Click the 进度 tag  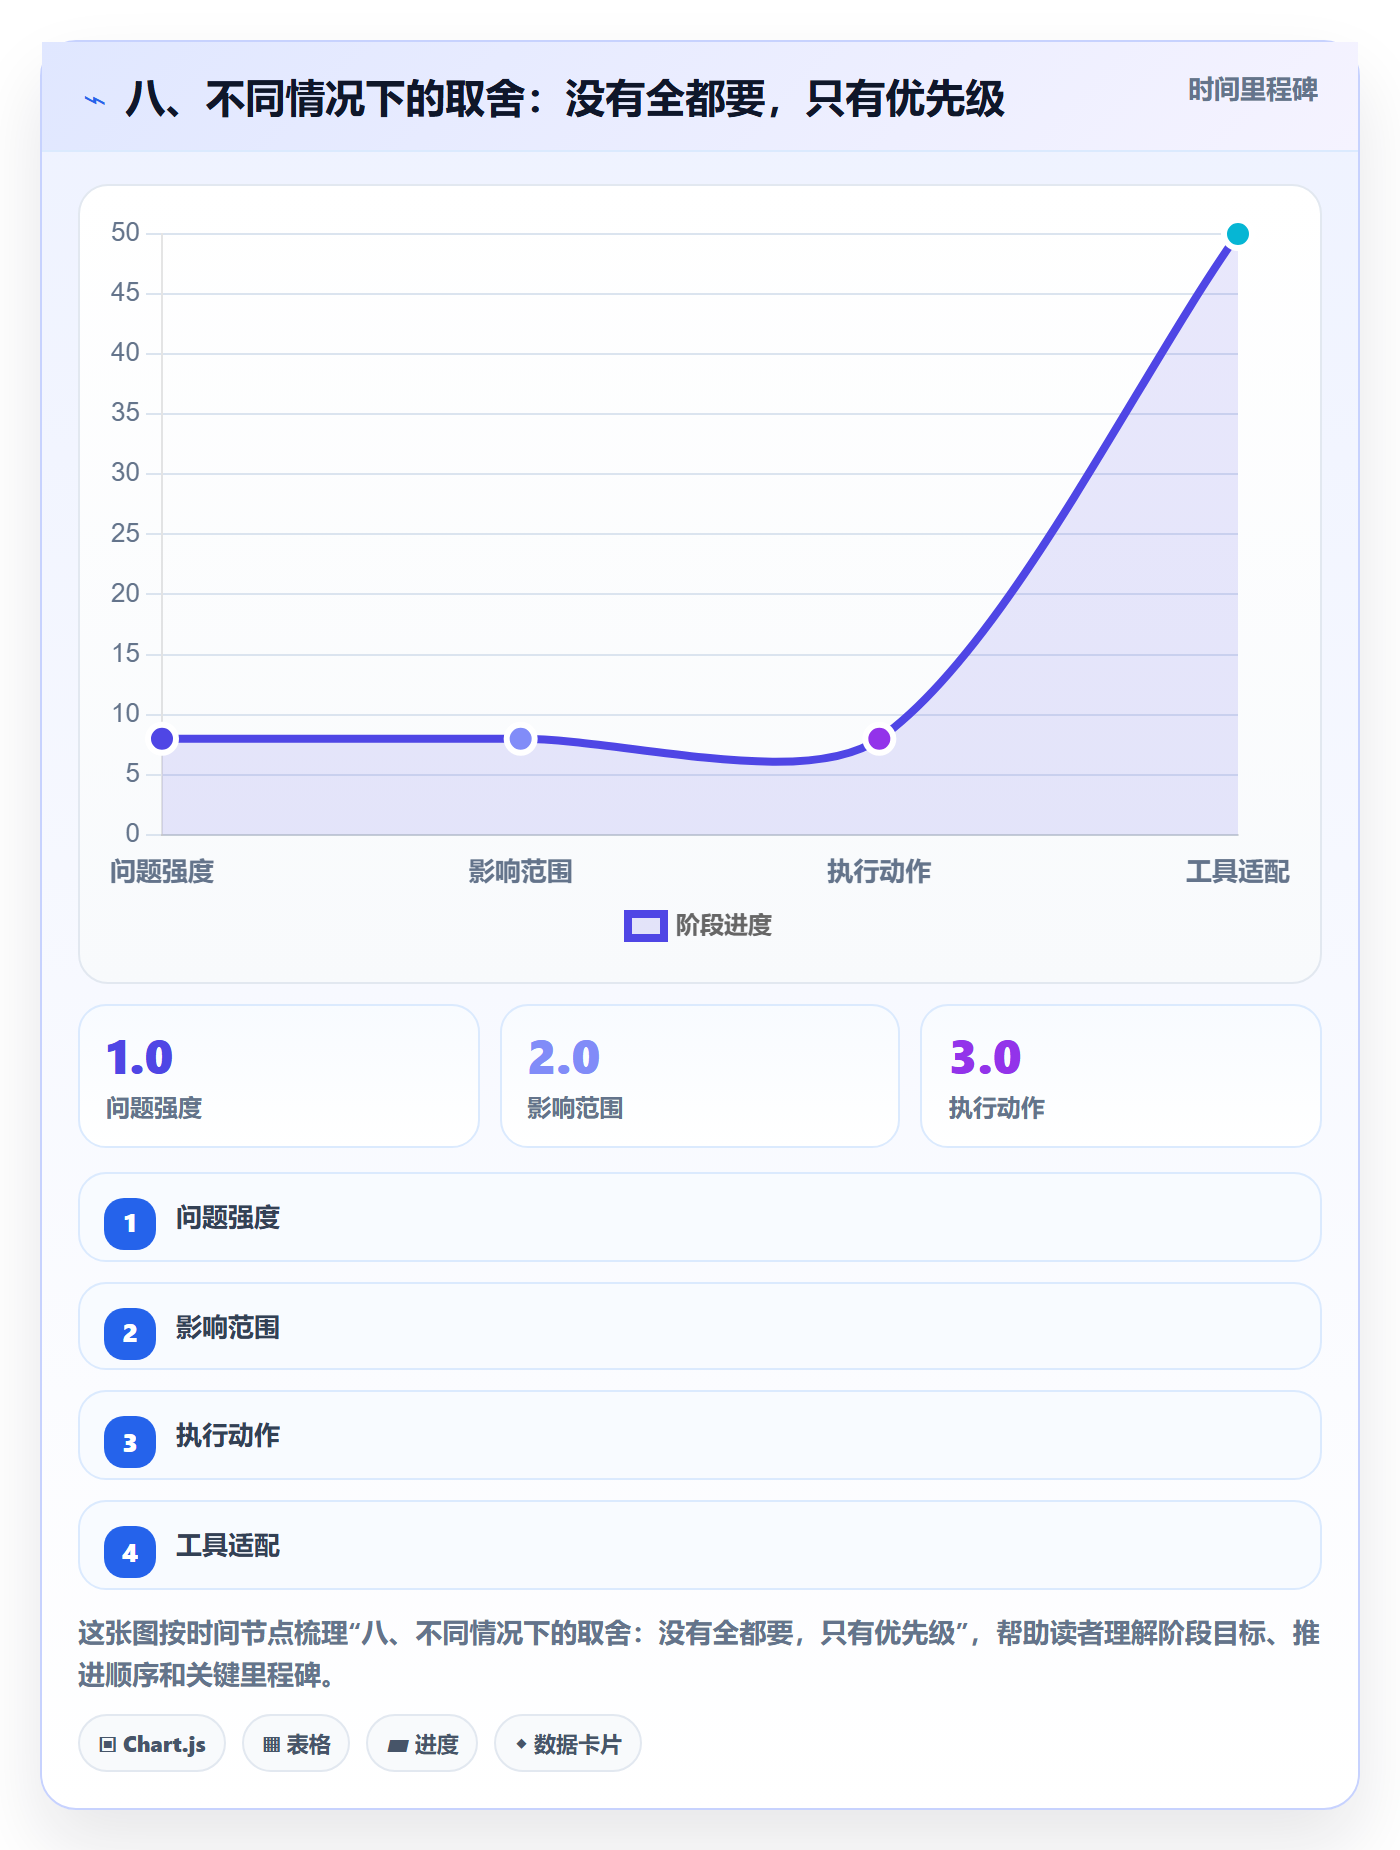[x=422, y=1743]
